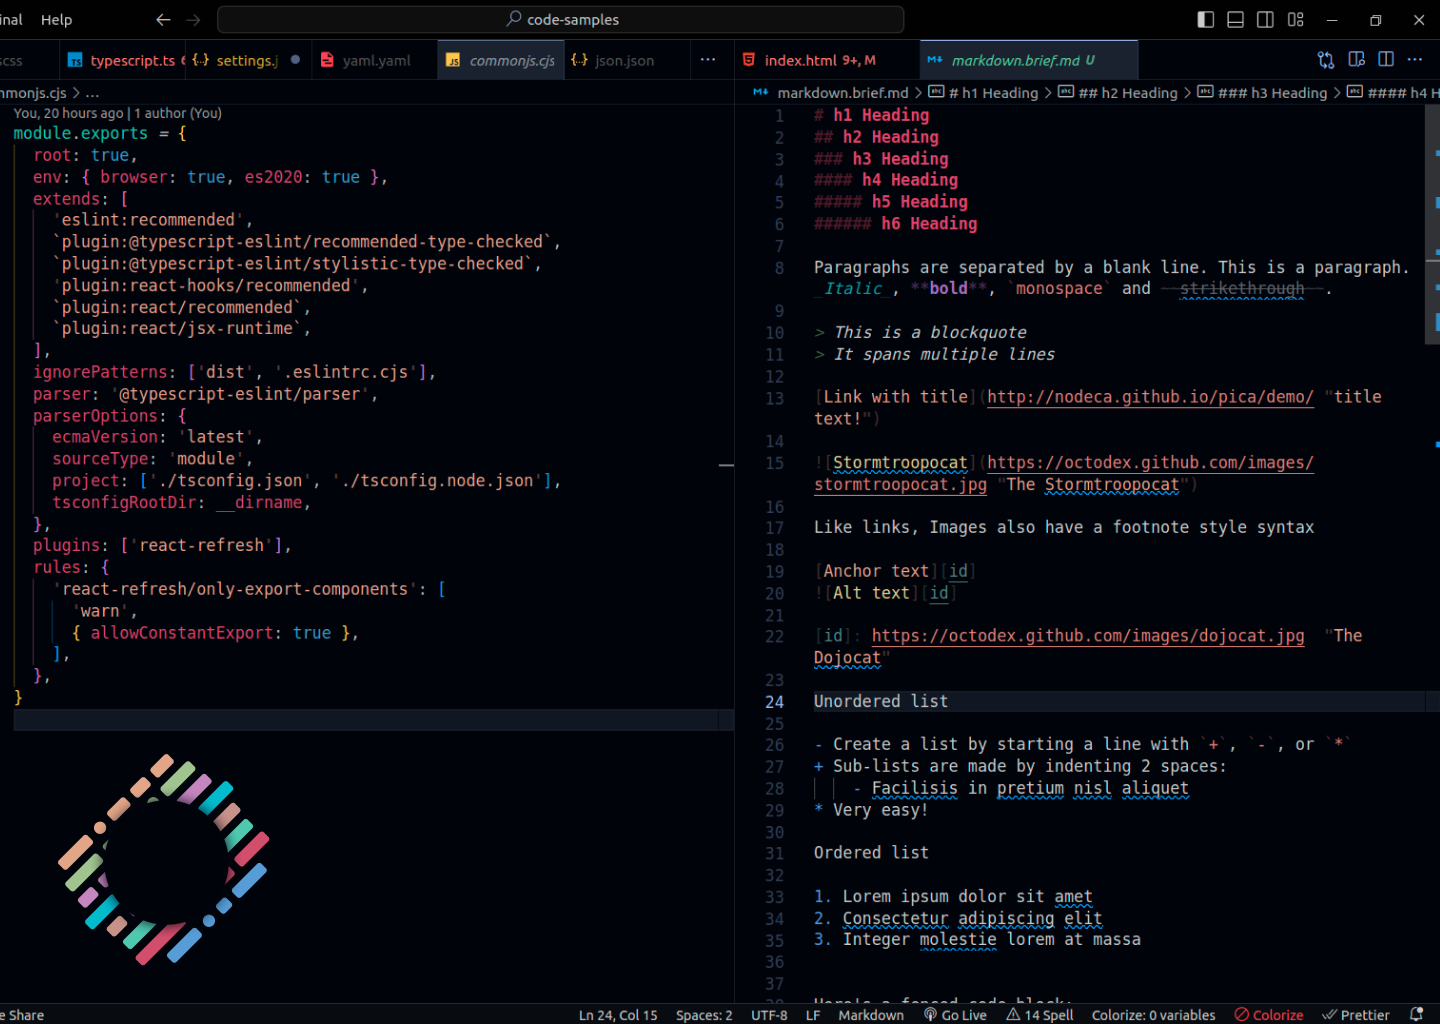This screenshot has height=1024, width=1440.
Task: Open right editor group more actions ellipsis
Action: 1415,60
